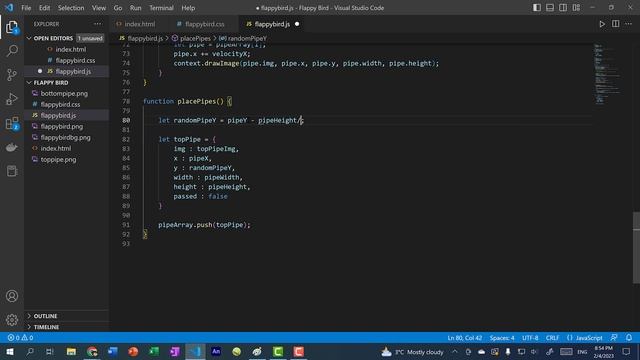Click the code minimap preview
640x360 pixels.
[x=608, y=74]
